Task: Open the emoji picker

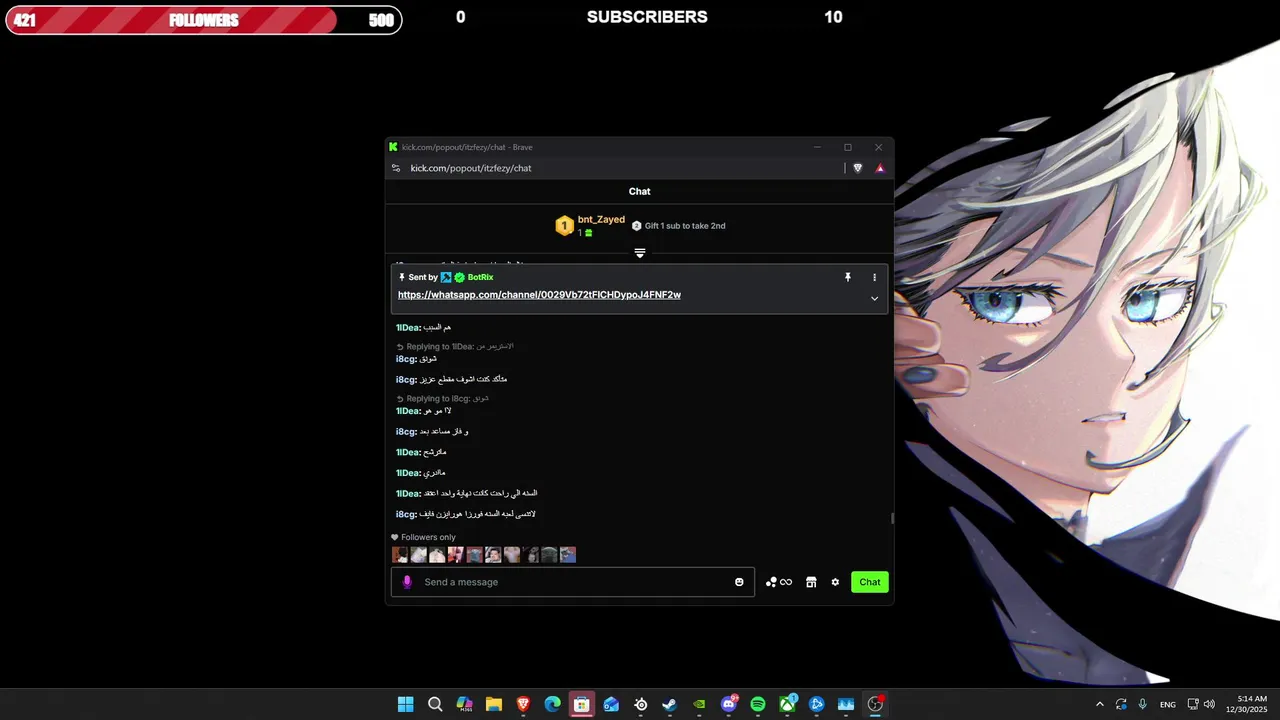Action: (x=739, y=582)
